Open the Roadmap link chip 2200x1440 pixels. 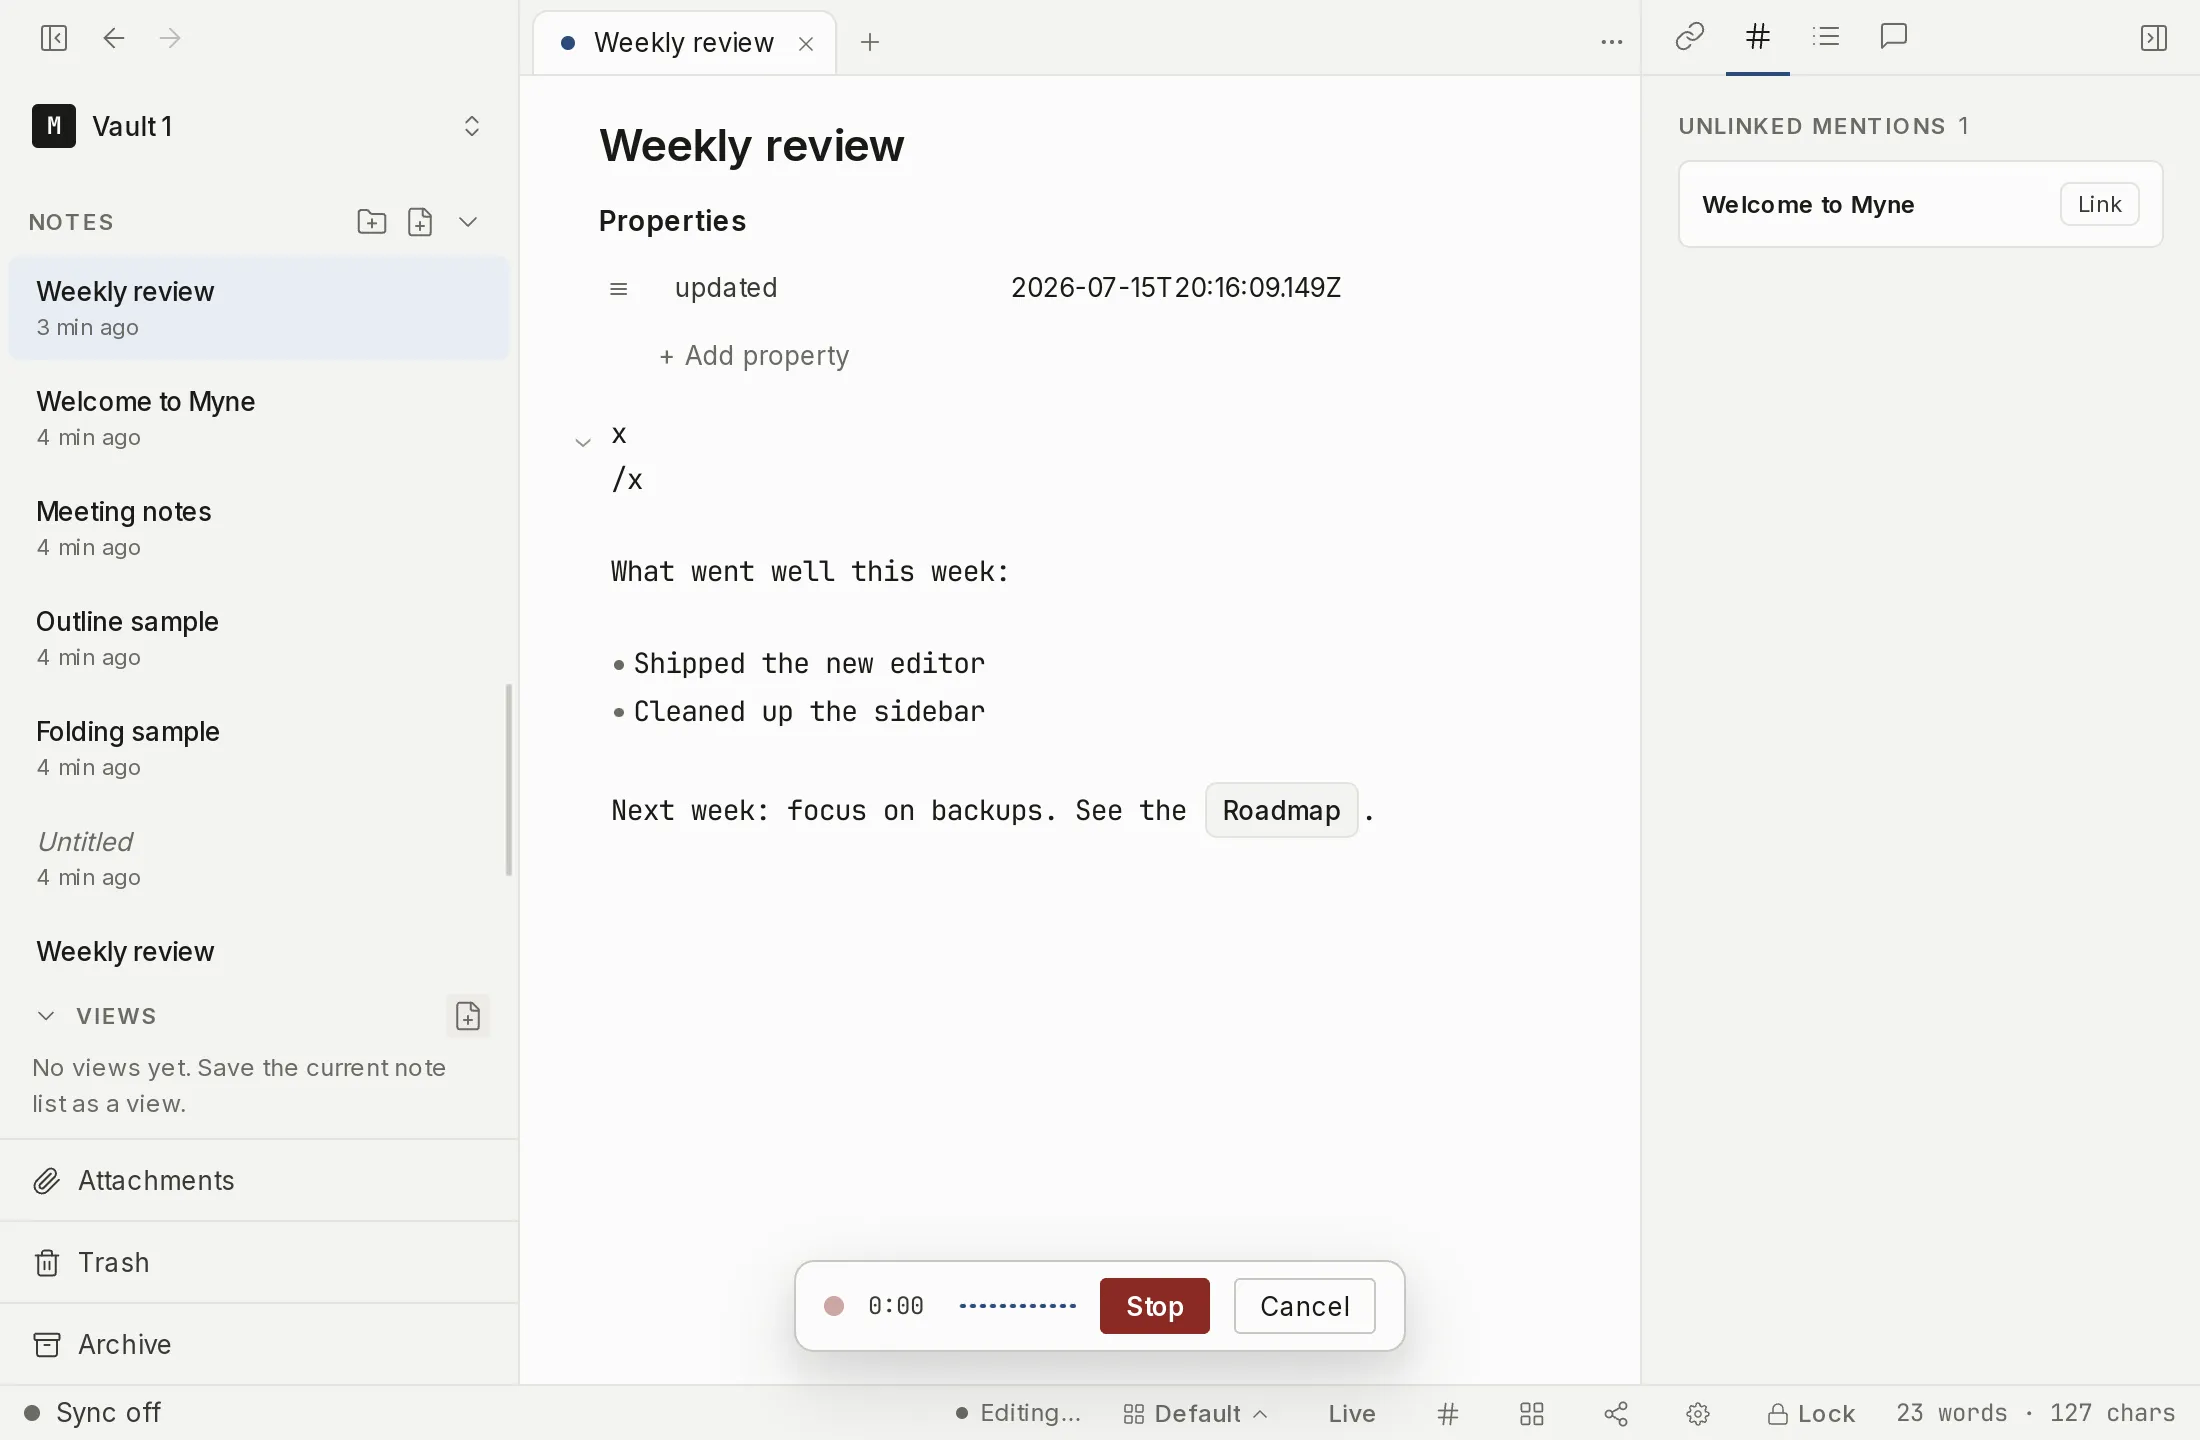(1281, 810)
